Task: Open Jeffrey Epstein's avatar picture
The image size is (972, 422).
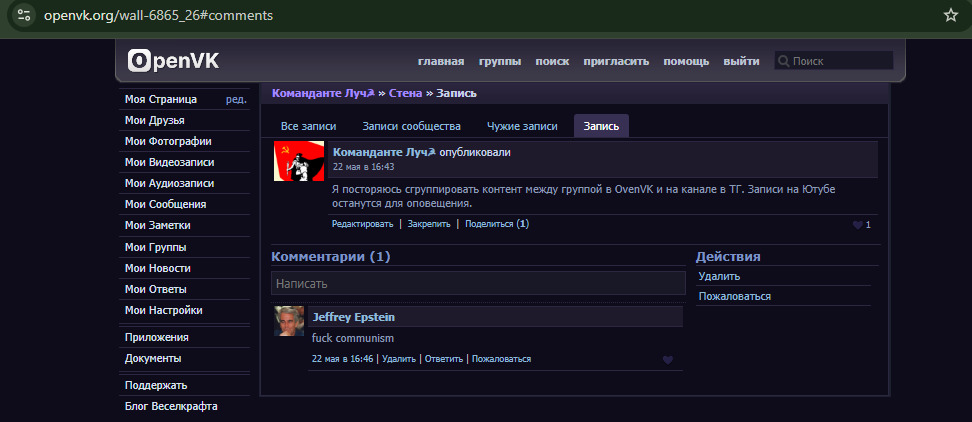Action: click(x=289, y=321)
